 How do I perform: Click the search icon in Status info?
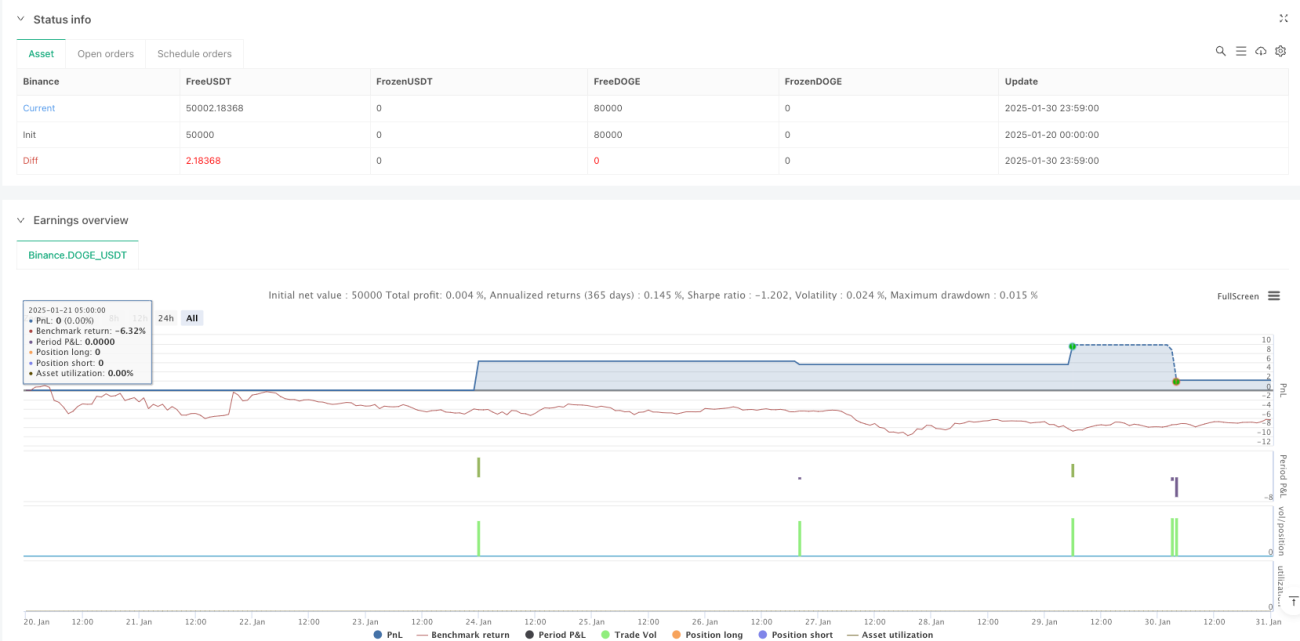[x=1221, y=51]
